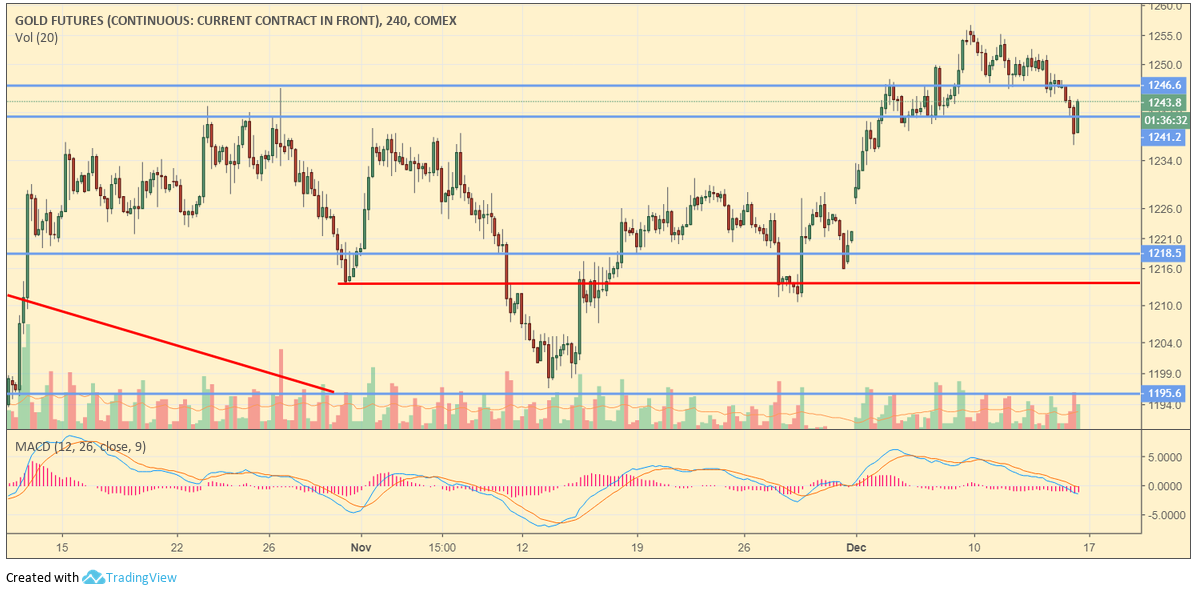Select the 1241.2 price level label
This screenshot has width=1197, height=595.
click(1166, 136)
